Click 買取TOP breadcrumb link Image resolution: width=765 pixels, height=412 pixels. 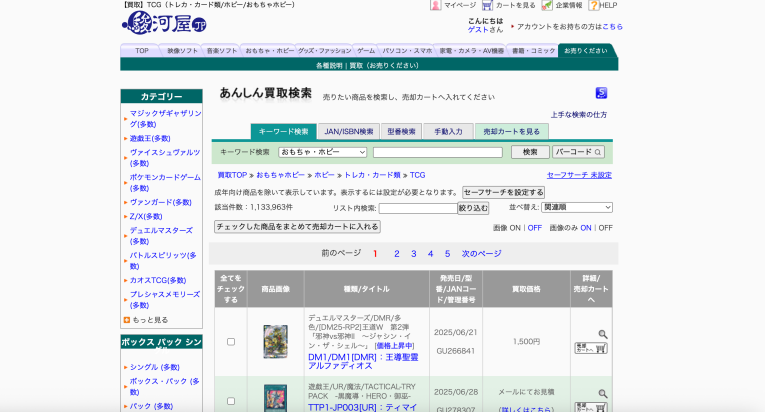point(232,175)
